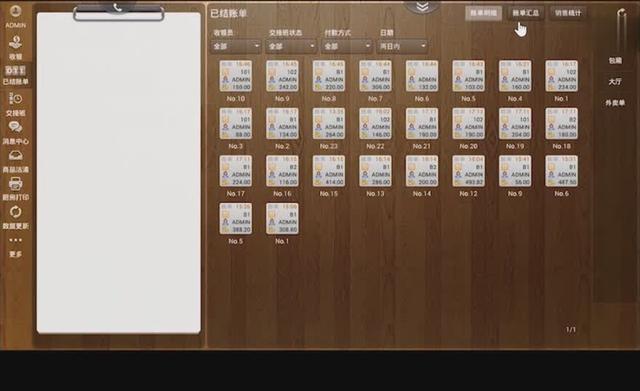This screenshot has width=640, height=391.
Task: Open the ADMIN user profile icon
Action: point(16,11)
